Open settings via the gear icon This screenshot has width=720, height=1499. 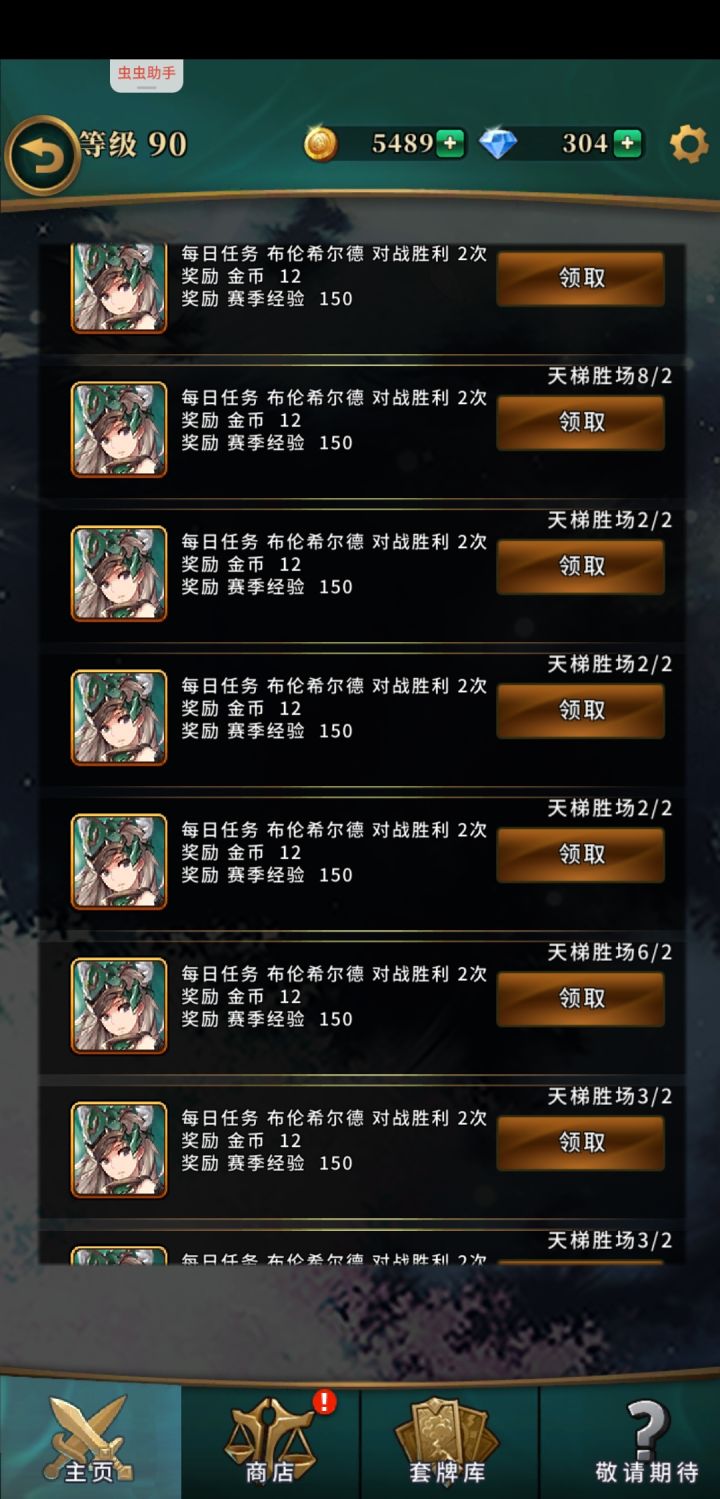[688, 144]
